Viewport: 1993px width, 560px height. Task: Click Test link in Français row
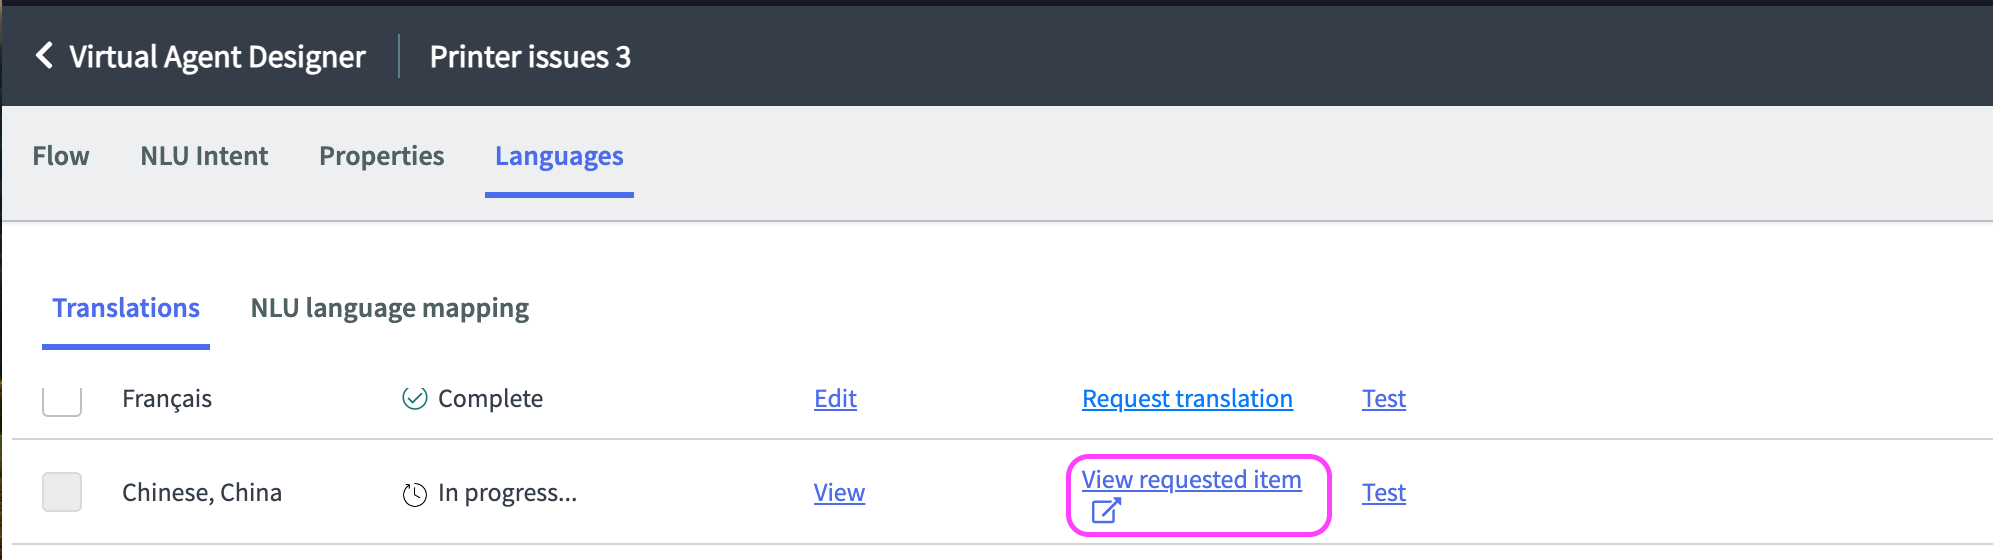click(1383, 399)
